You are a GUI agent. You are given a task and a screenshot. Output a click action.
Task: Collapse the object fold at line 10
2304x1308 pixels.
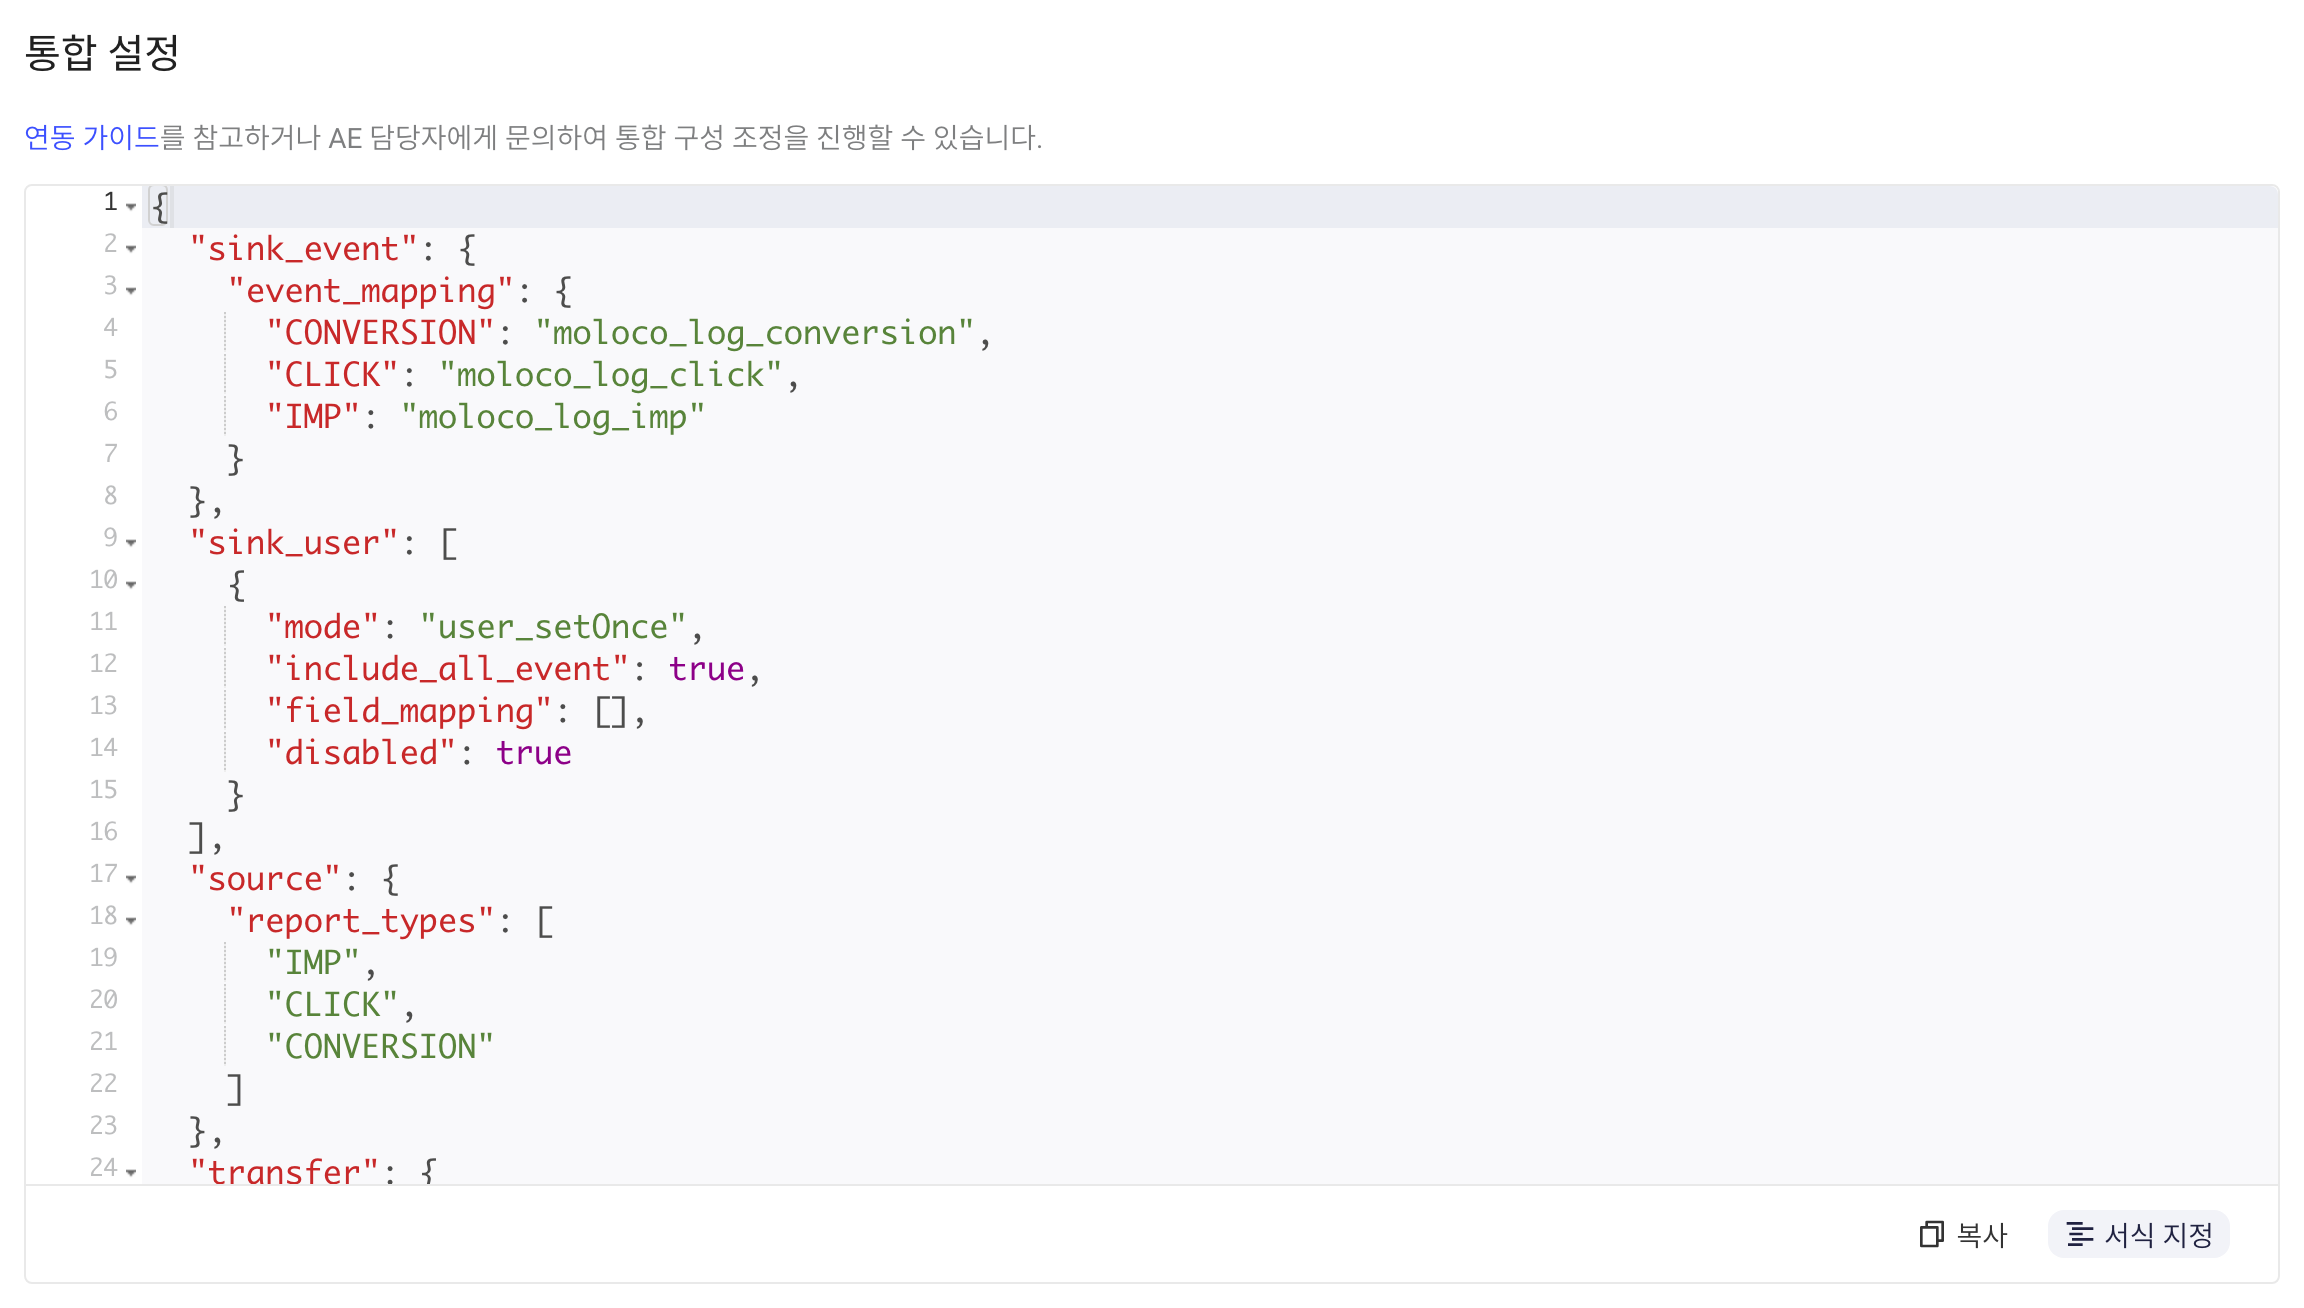pos(131,584)
